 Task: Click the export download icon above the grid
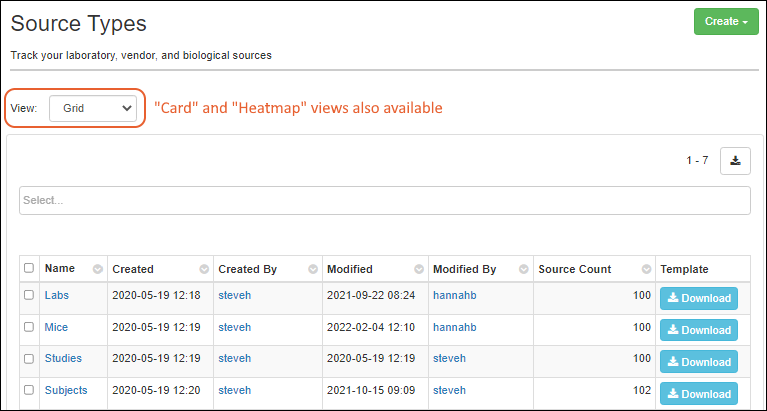click(735, 160)
